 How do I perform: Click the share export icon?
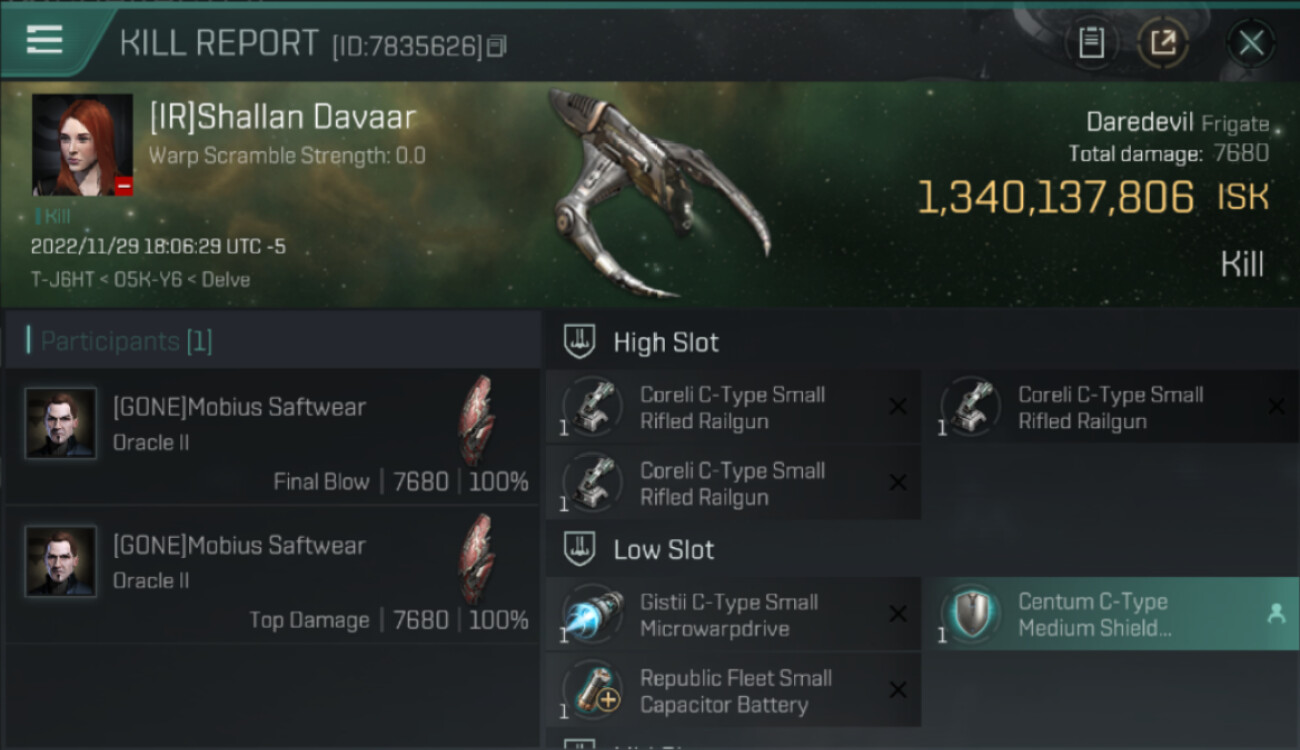[x=1162, y=43]
